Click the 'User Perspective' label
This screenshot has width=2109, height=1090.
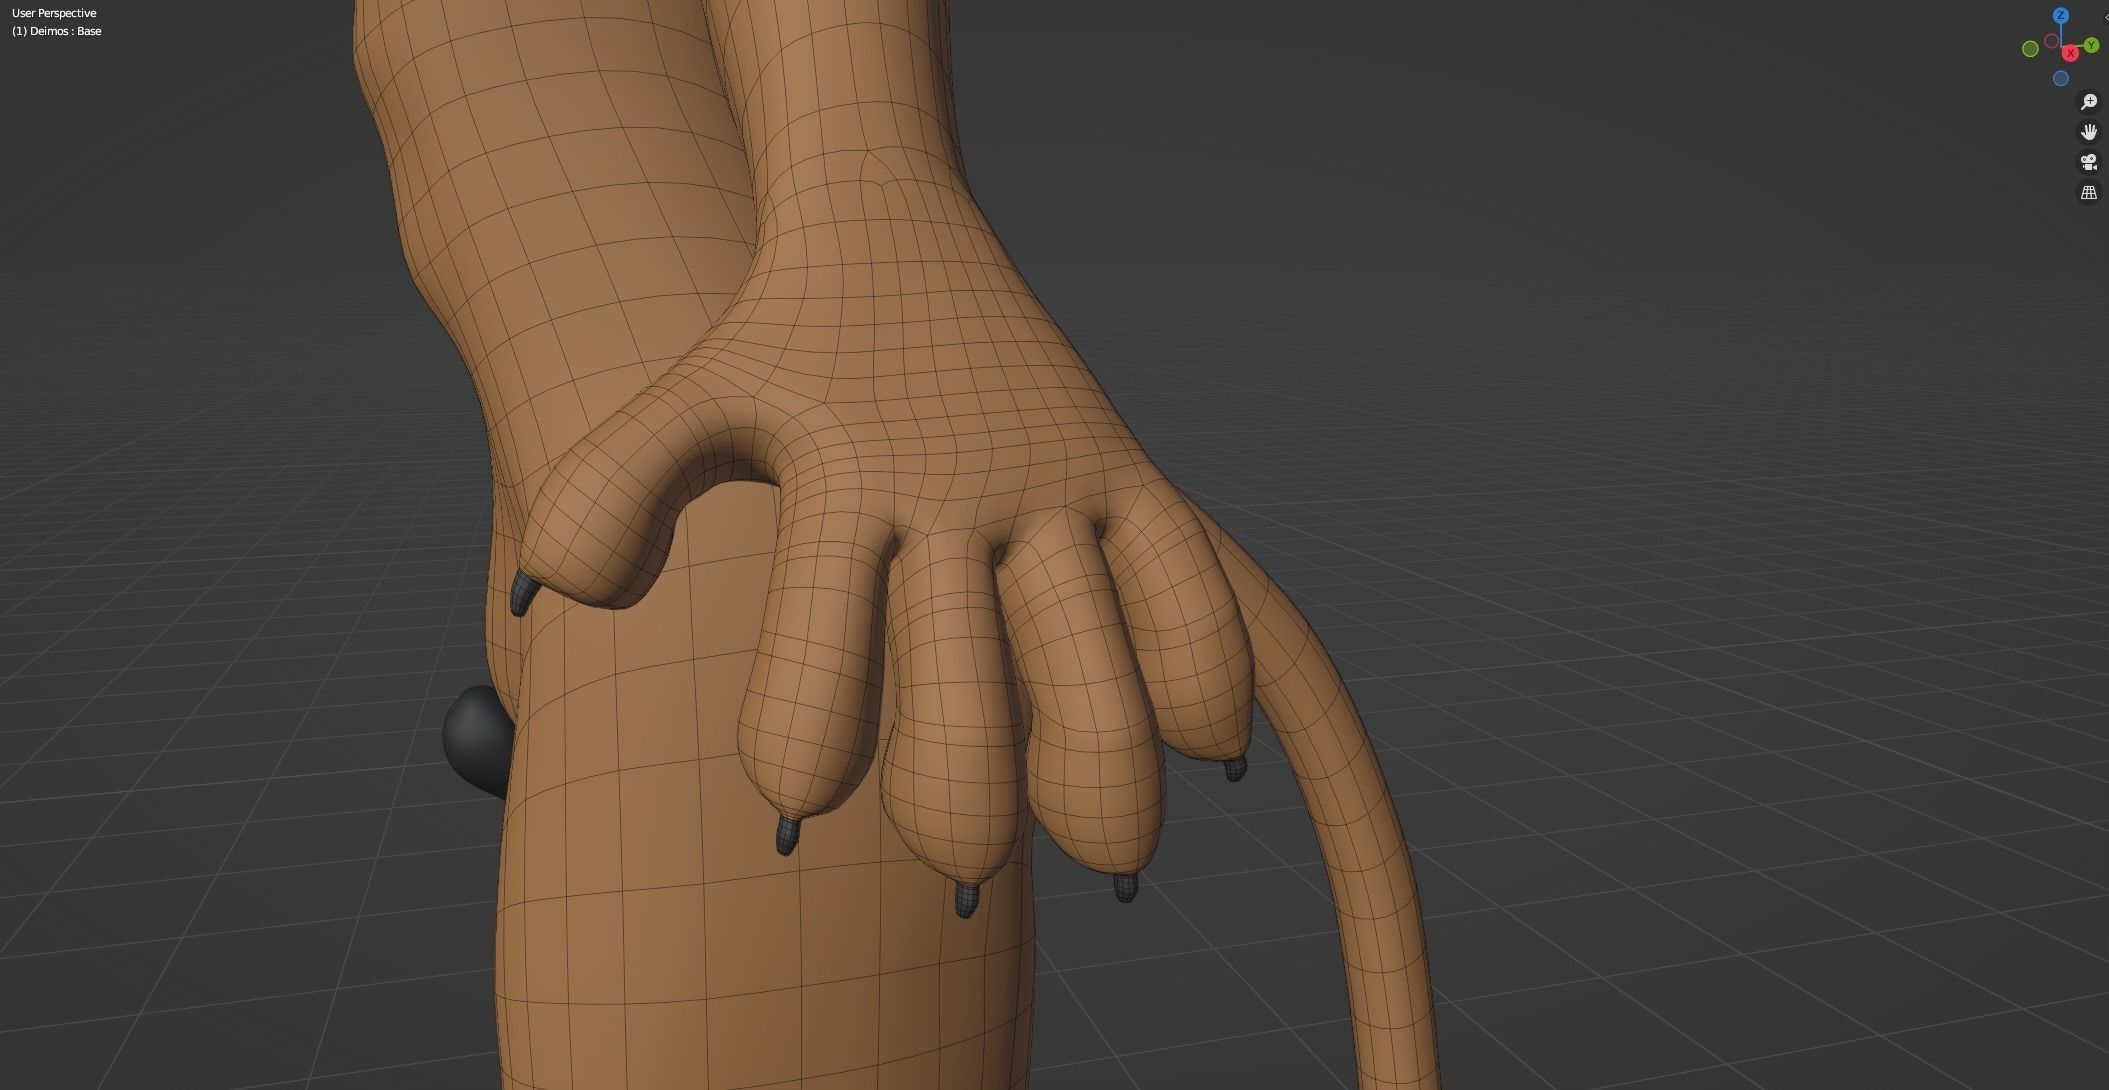pyautogui.click(x=54, y=13)
